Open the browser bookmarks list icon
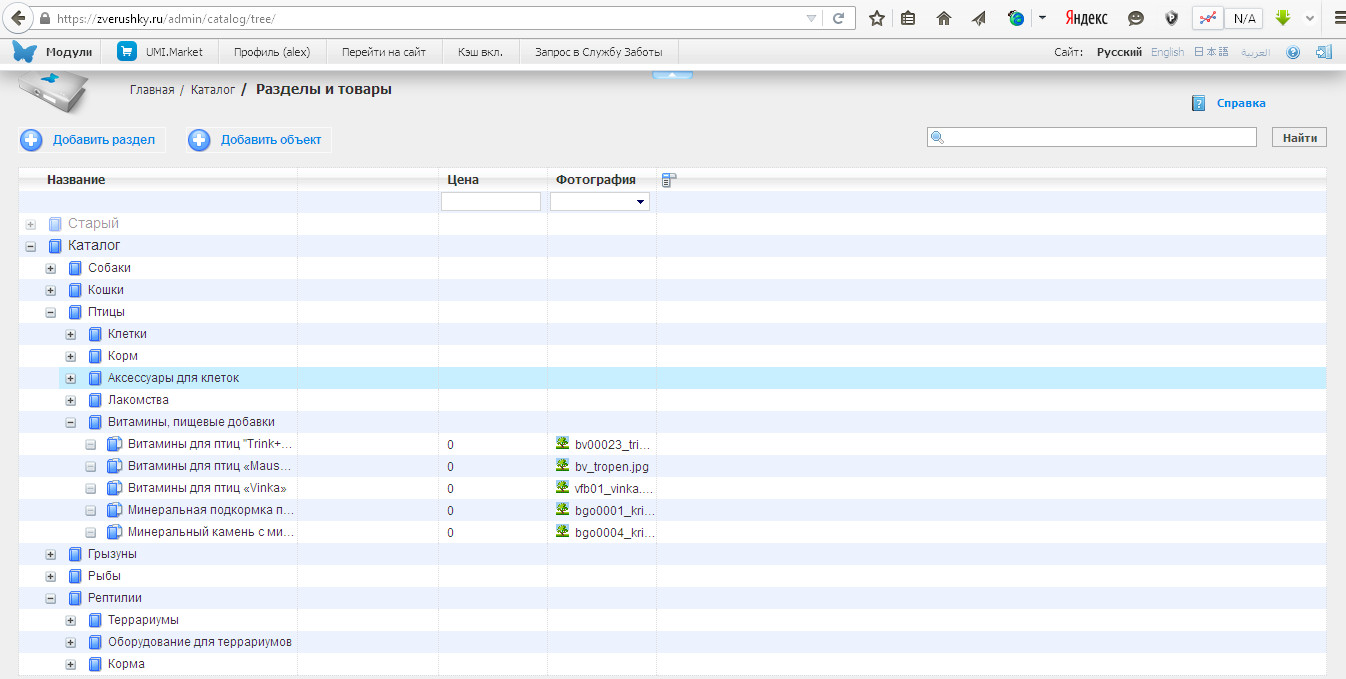 click(x=908, y=18)
